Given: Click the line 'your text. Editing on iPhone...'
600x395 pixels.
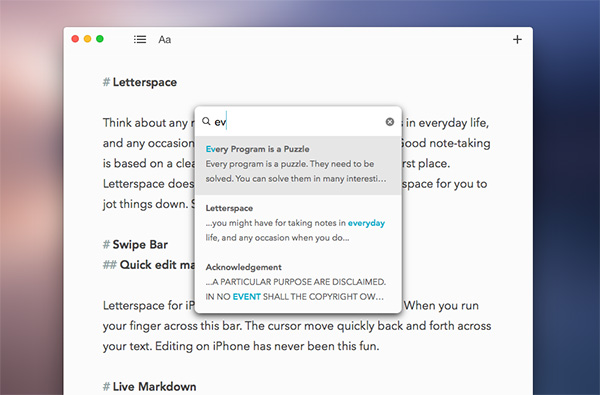Looking at the screenshot, I should (241, 346).
